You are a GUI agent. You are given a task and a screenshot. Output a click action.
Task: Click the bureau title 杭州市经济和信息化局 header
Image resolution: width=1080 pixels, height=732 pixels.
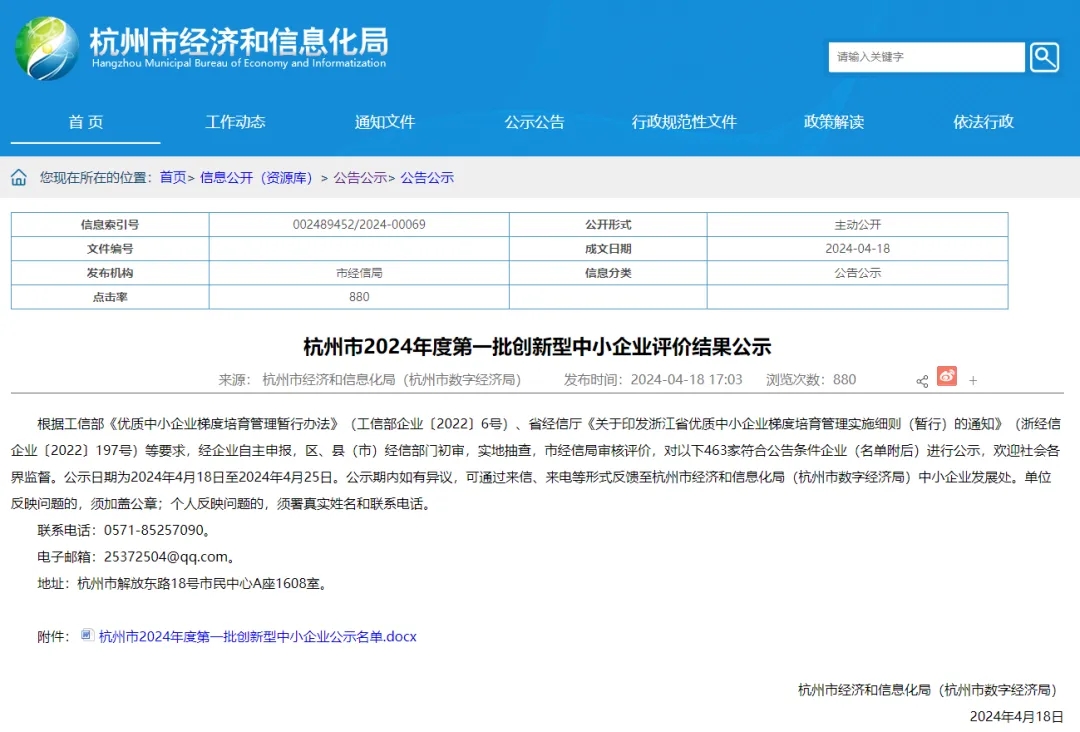tap(239, 41)
